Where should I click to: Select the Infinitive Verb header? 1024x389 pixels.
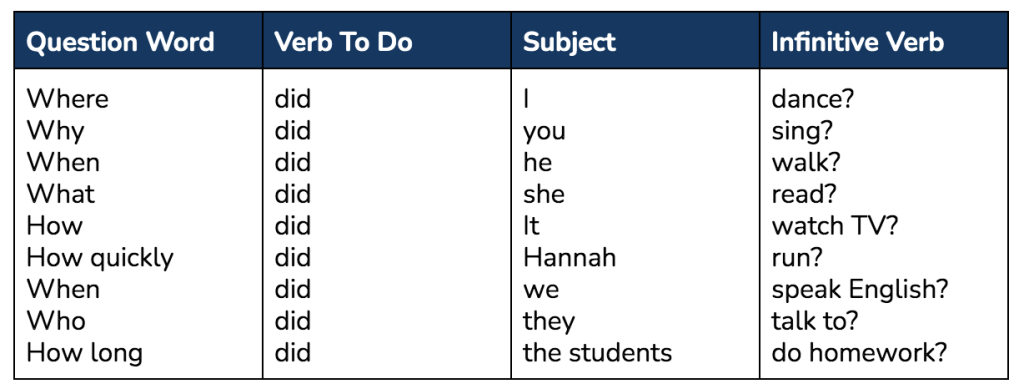click(x=857, y=42)
